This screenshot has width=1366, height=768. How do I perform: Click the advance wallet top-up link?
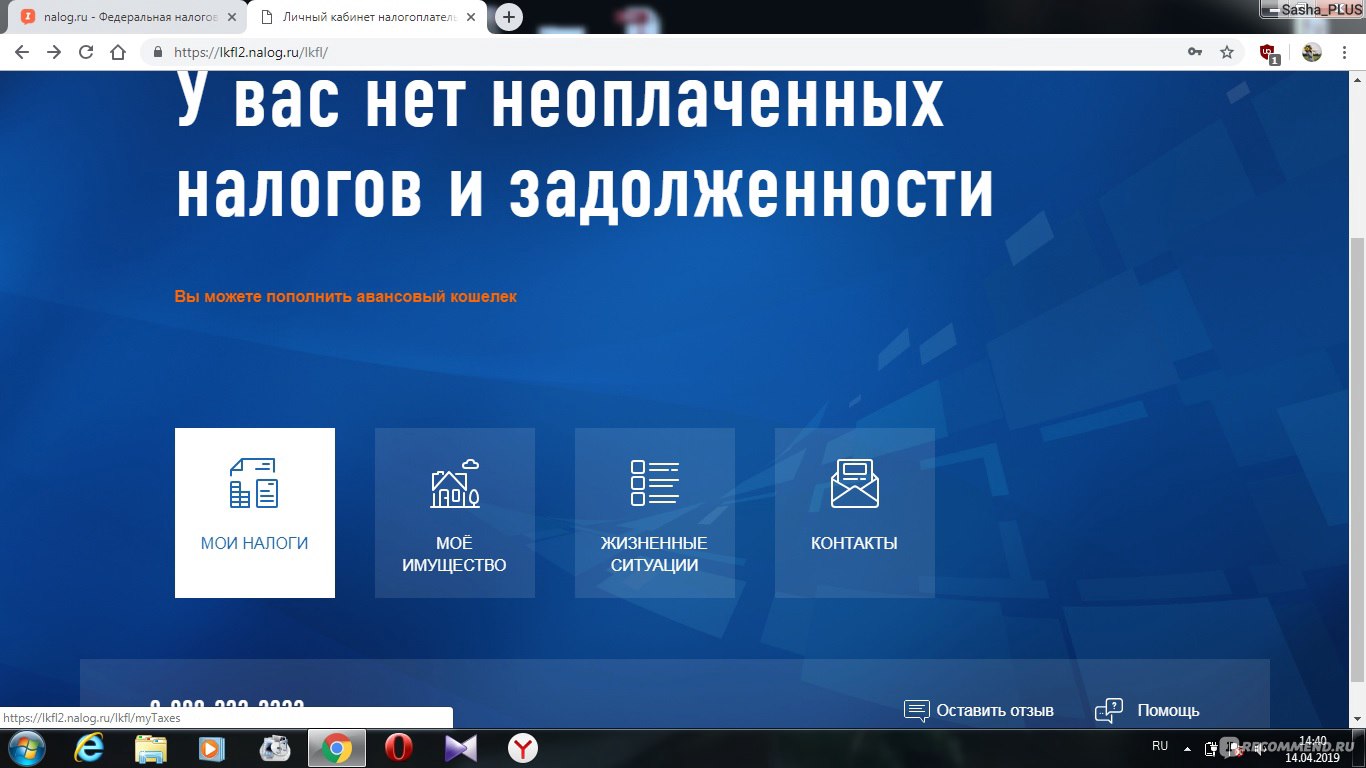coord(346,296)
